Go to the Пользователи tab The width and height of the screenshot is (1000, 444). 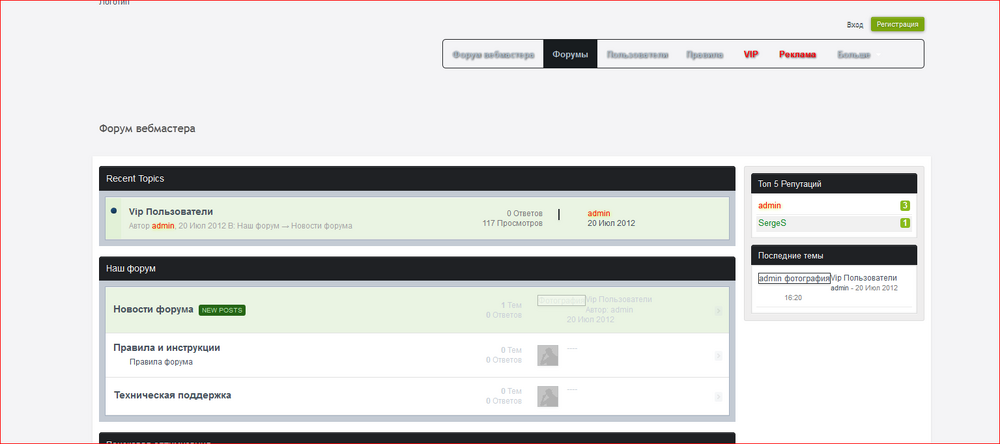[x=637, y=54]
